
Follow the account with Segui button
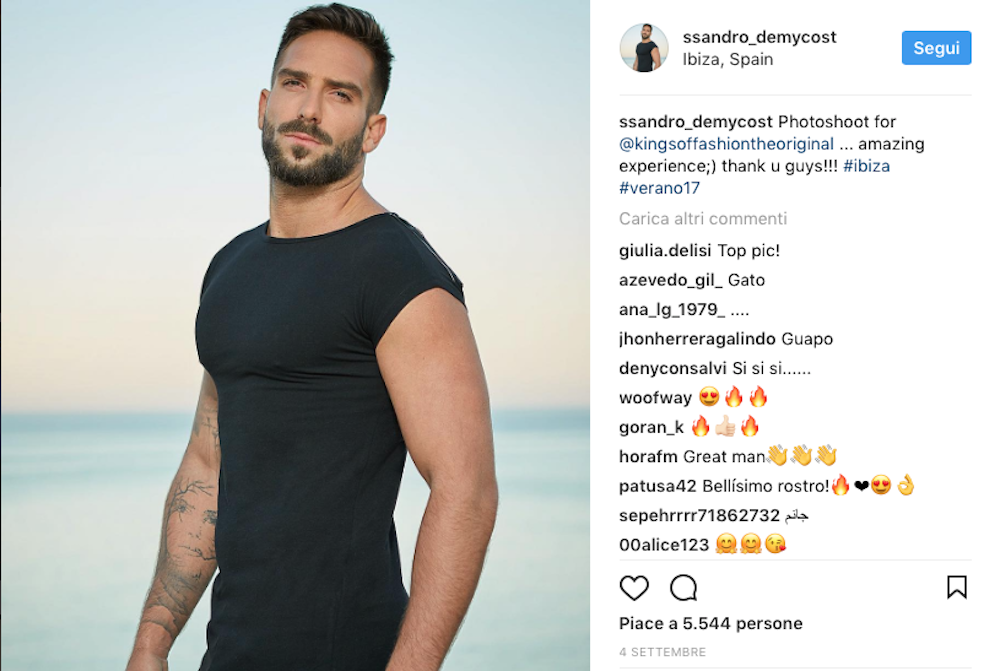pos(936,48)
